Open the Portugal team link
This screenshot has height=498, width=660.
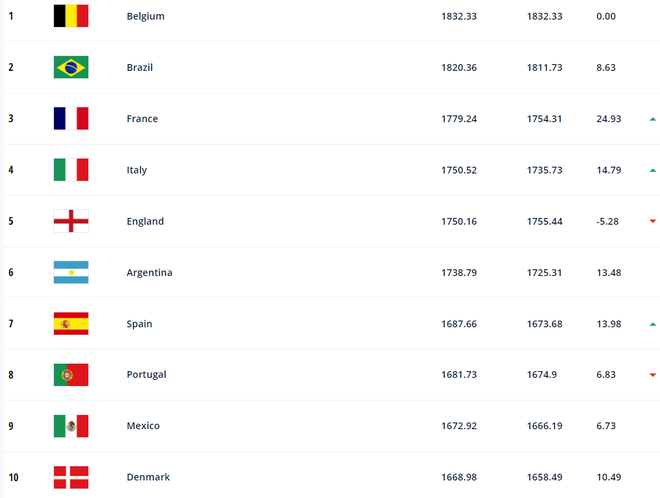pyautogui.click(x=146, y=375)
